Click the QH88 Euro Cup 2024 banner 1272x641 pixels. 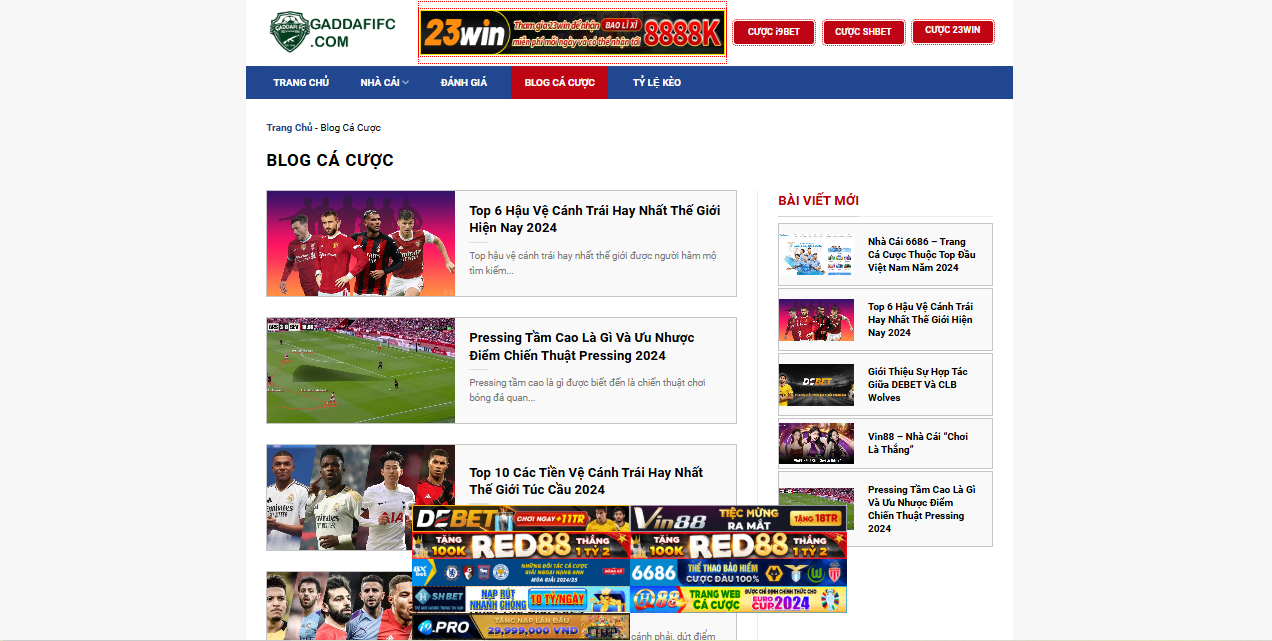click(738, 599)
